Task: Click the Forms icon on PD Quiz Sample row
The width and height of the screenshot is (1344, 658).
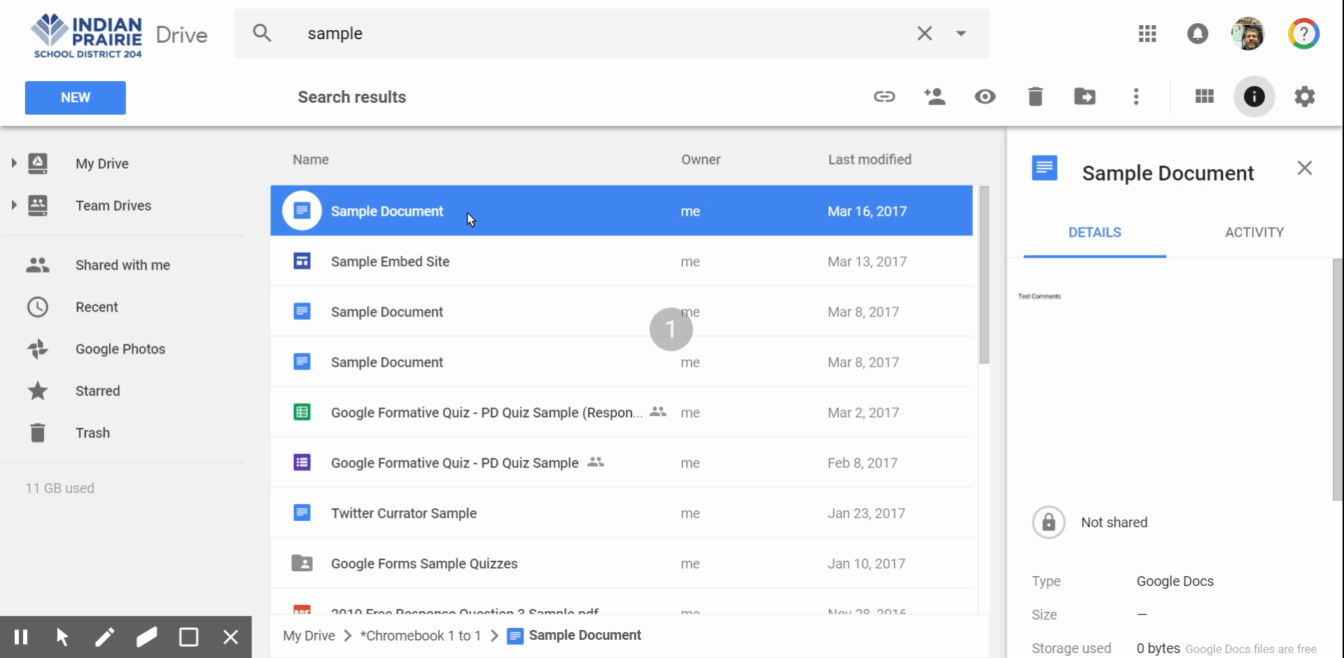Action: tap(302, 462)
